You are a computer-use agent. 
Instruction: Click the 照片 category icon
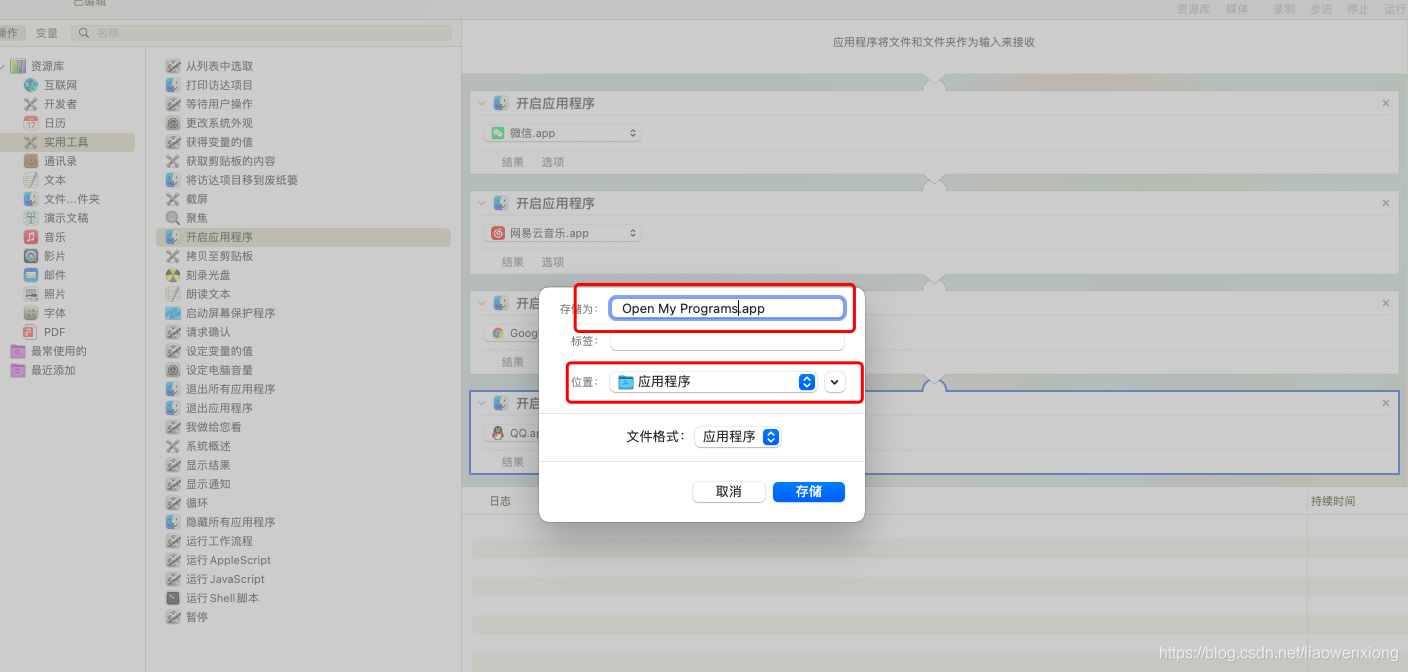coord(31,294)
